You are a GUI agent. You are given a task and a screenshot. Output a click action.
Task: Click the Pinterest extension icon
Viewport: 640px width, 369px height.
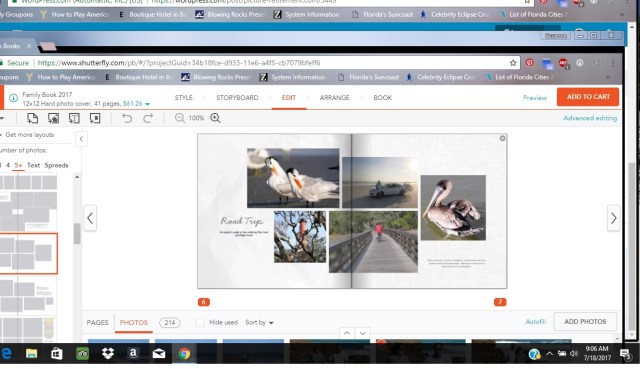click(x=529, y=62)
